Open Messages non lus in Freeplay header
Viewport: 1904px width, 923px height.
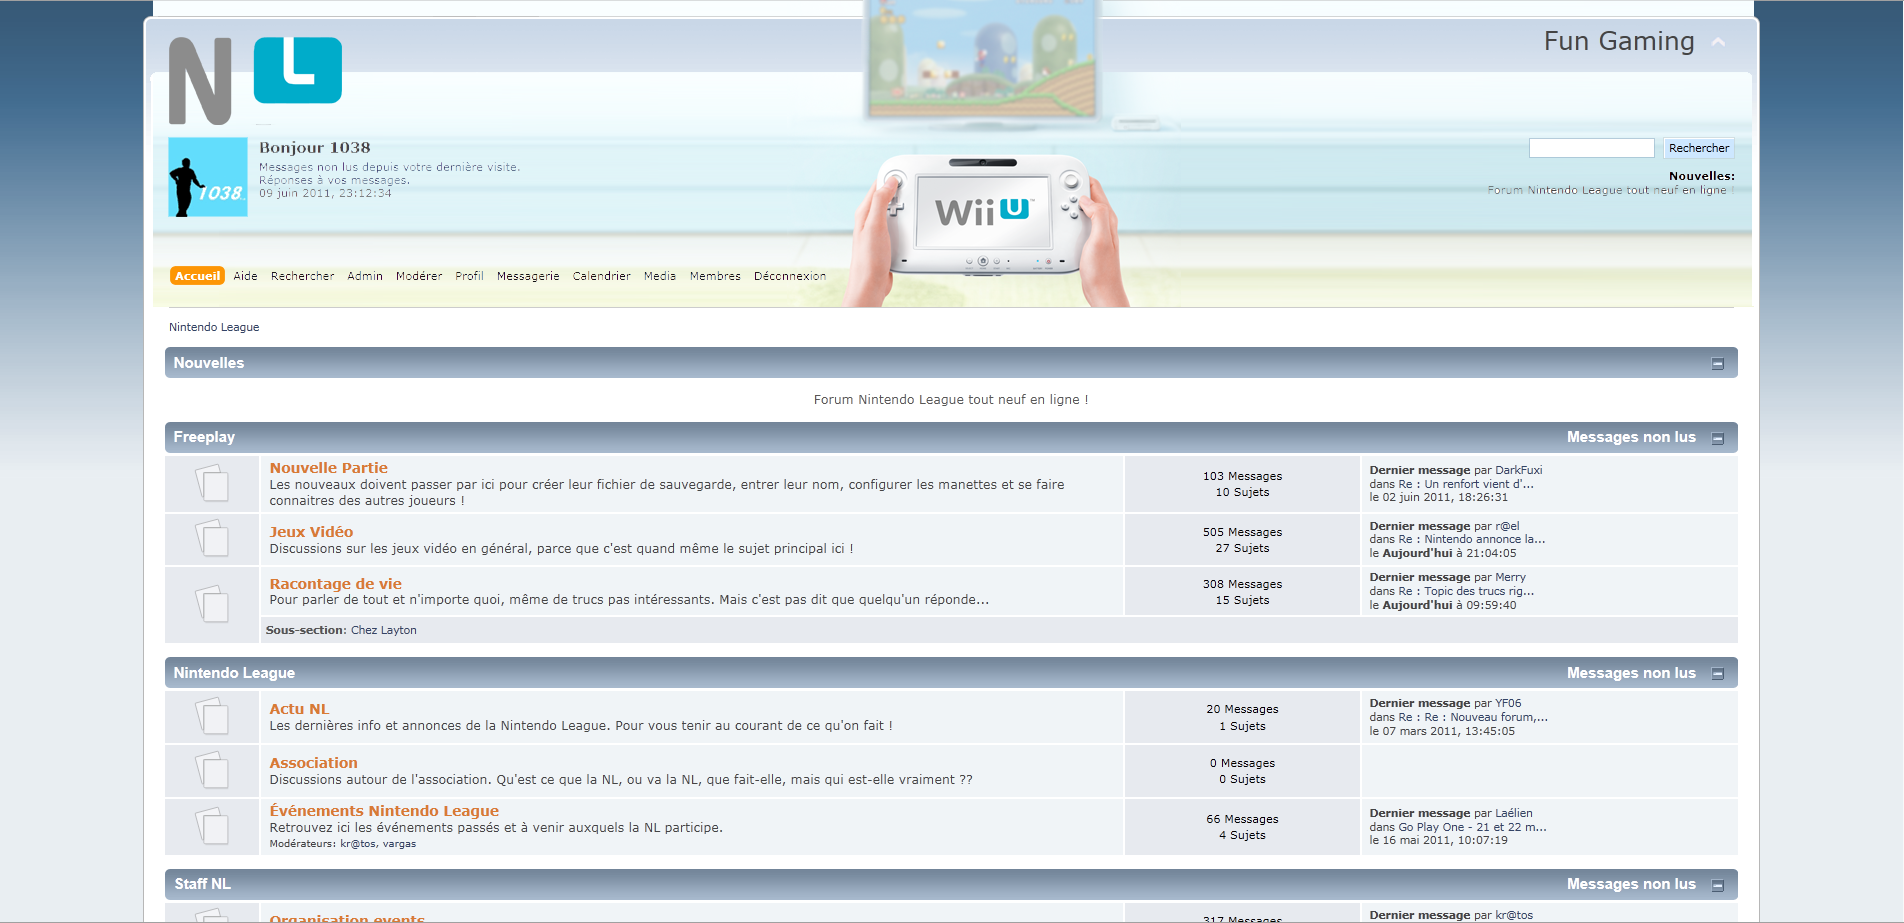click(1631, 437)
